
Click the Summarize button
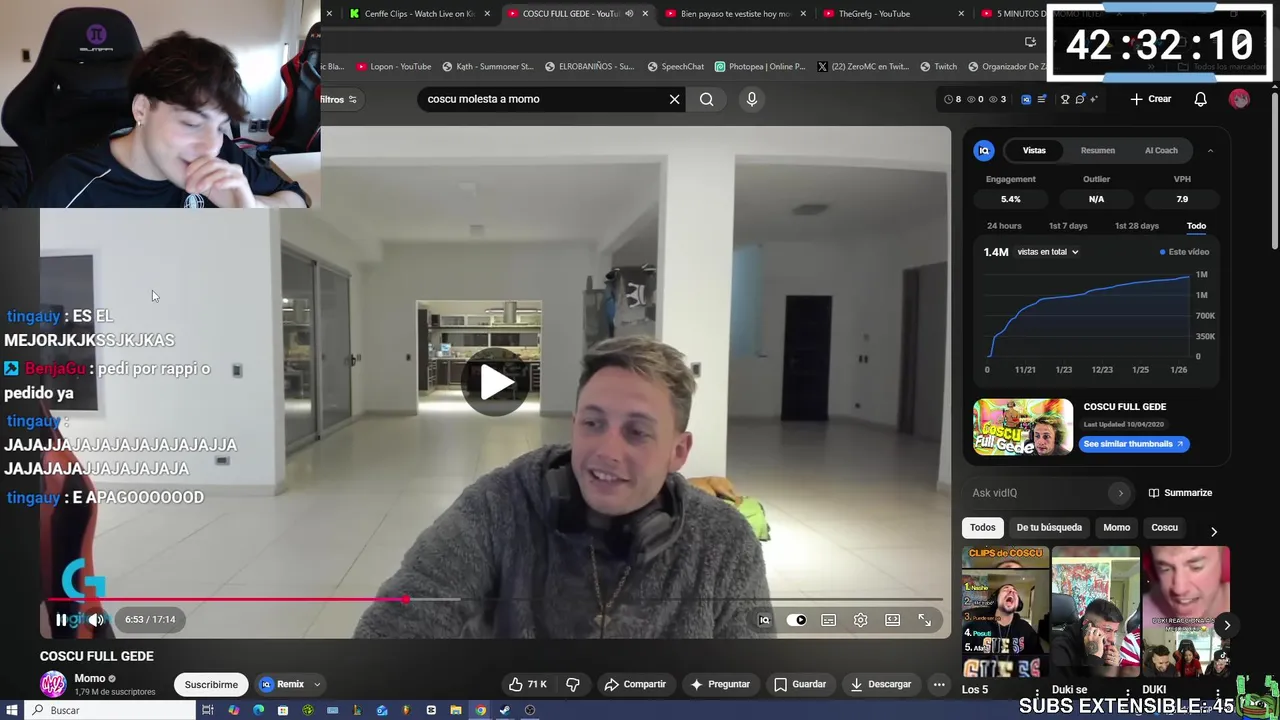[1180, 493]
